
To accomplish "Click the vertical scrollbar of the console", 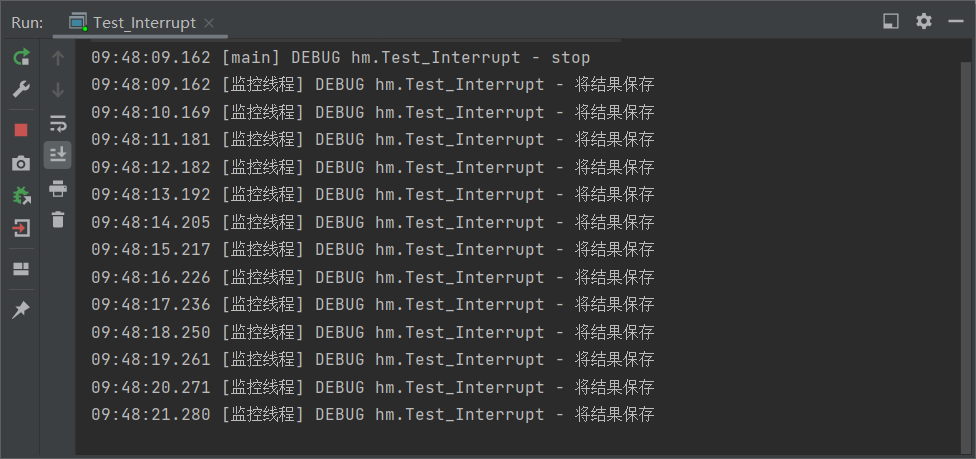I will [x=965, y=247].
